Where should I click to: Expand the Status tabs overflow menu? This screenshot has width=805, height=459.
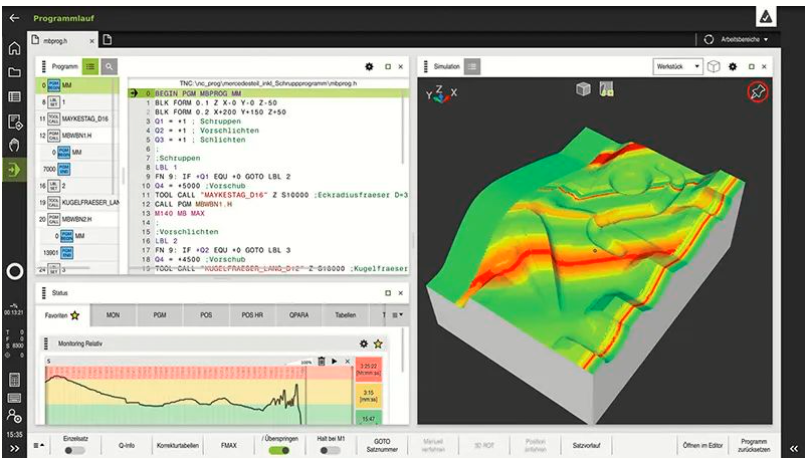click(397, 315)
